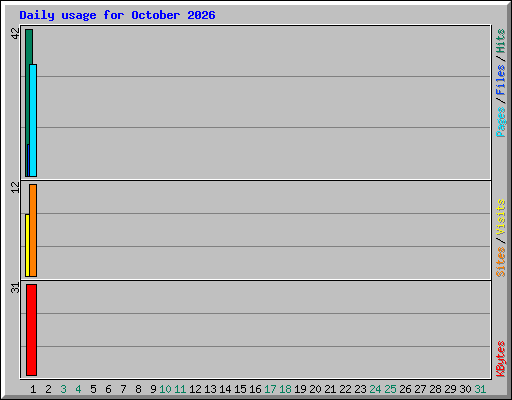Click day 21 on the x-axis

coord(330,389)
